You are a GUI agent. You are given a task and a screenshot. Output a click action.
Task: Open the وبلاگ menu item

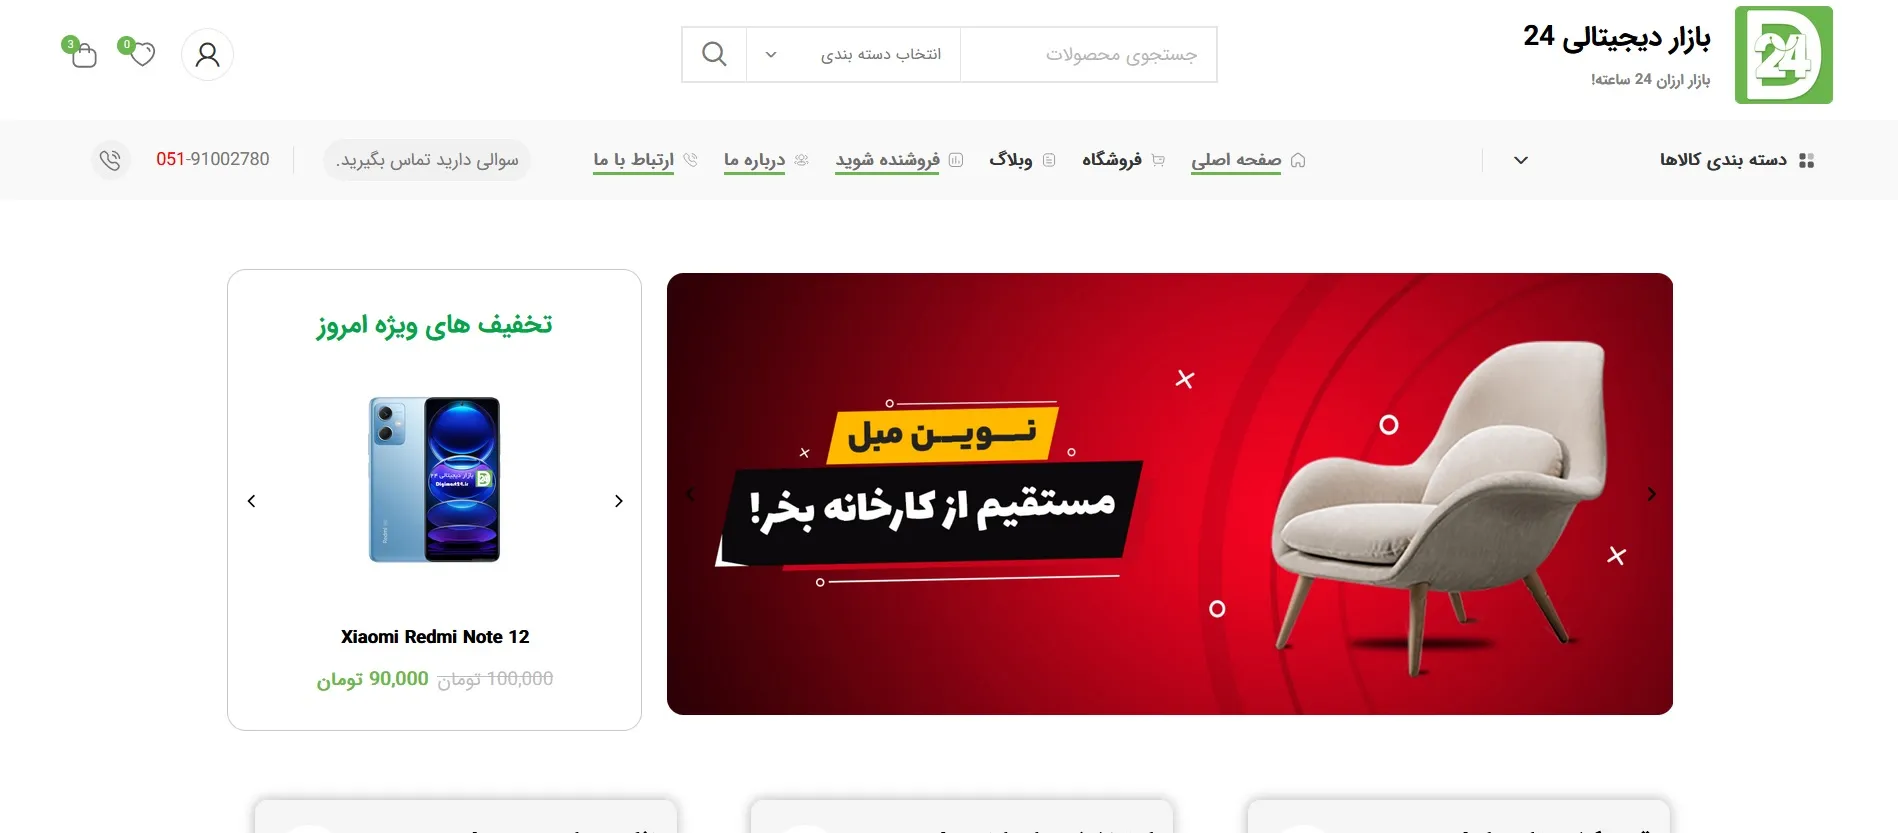click(1010, 159)
